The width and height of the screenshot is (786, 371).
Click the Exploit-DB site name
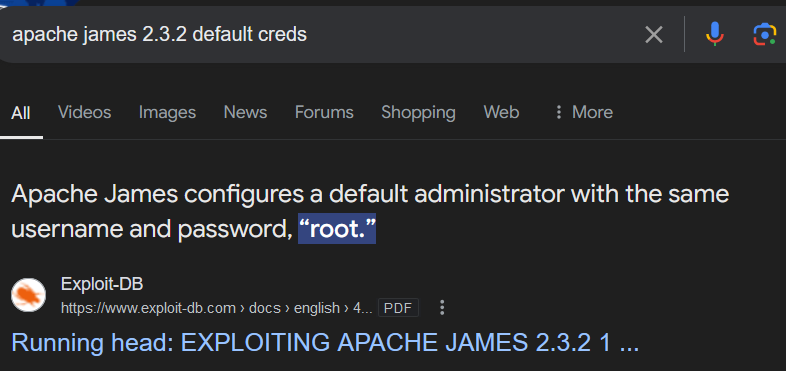[102, 284]
